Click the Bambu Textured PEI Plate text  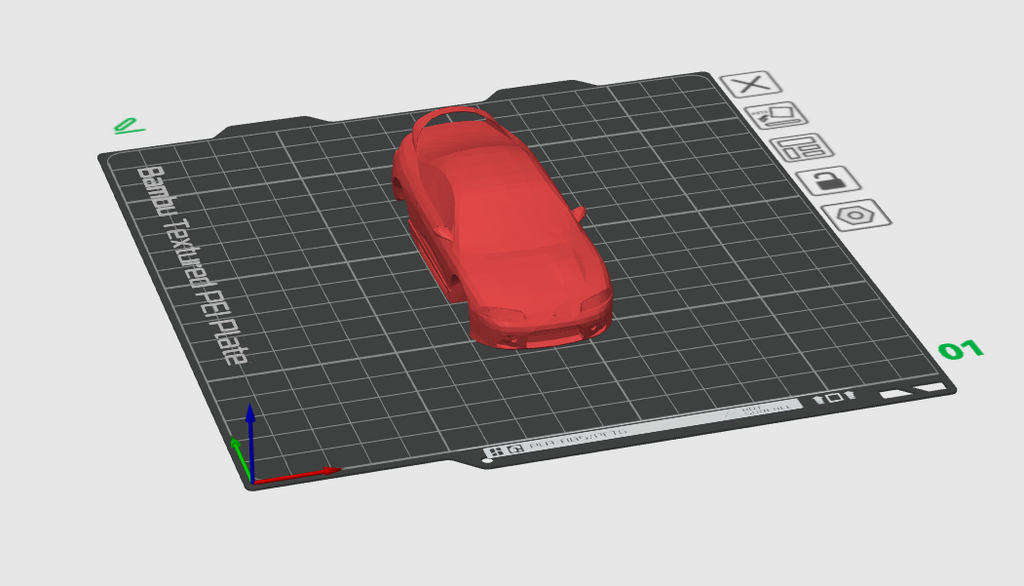click(193, 265)
